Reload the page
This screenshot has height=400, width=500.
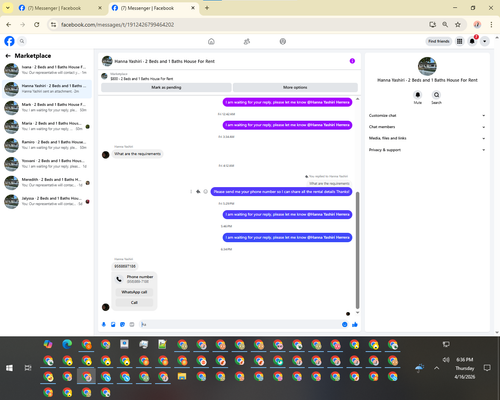[x=37, y=25]
